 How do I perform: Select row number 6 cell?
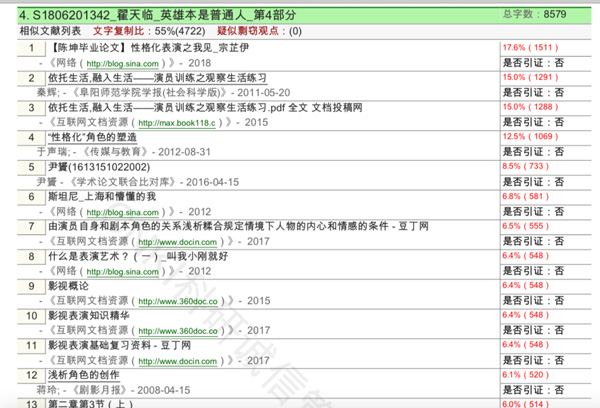tap(31, 197)
